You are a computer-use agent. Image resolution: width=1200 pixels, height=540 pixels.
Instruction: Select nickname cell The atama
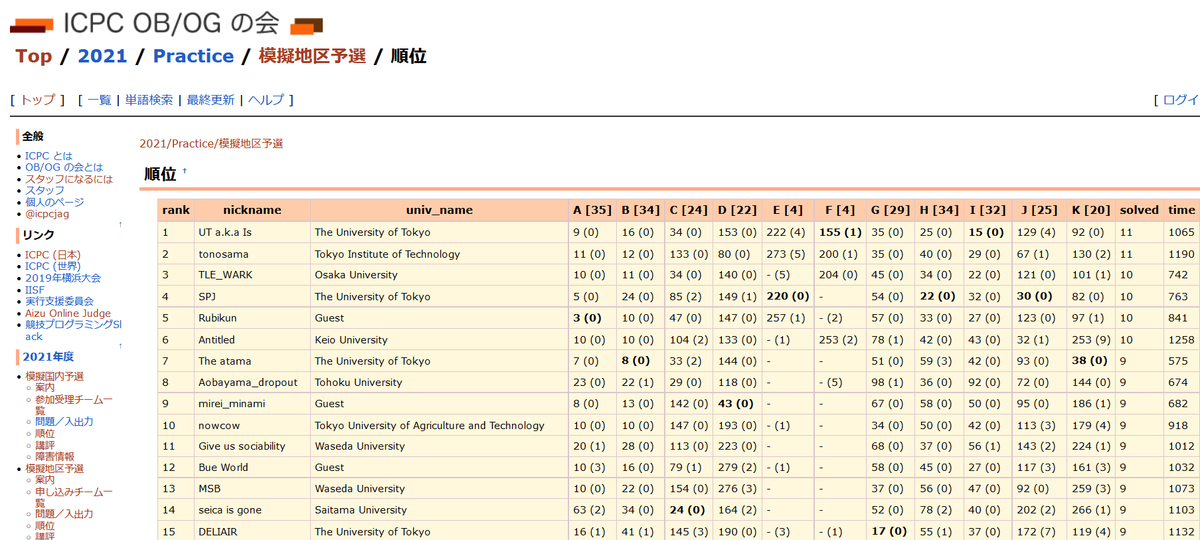click(252, 361)
